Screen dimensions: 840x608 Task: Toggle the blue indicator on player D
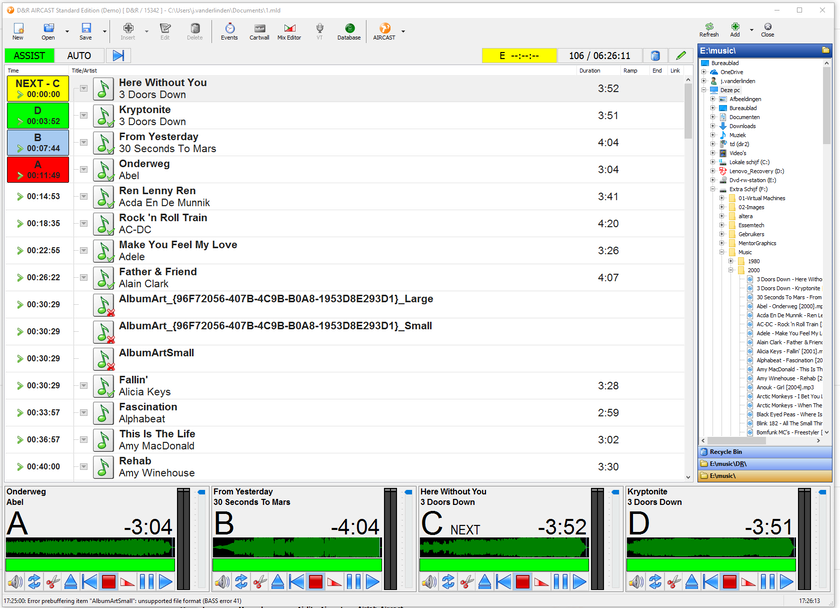click(x=822, y=492)
